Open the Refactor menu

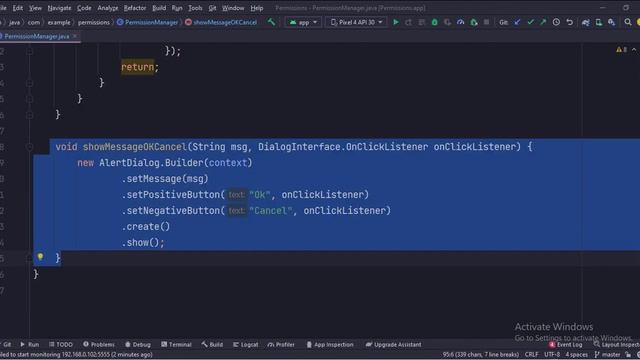tap(135, 8)
